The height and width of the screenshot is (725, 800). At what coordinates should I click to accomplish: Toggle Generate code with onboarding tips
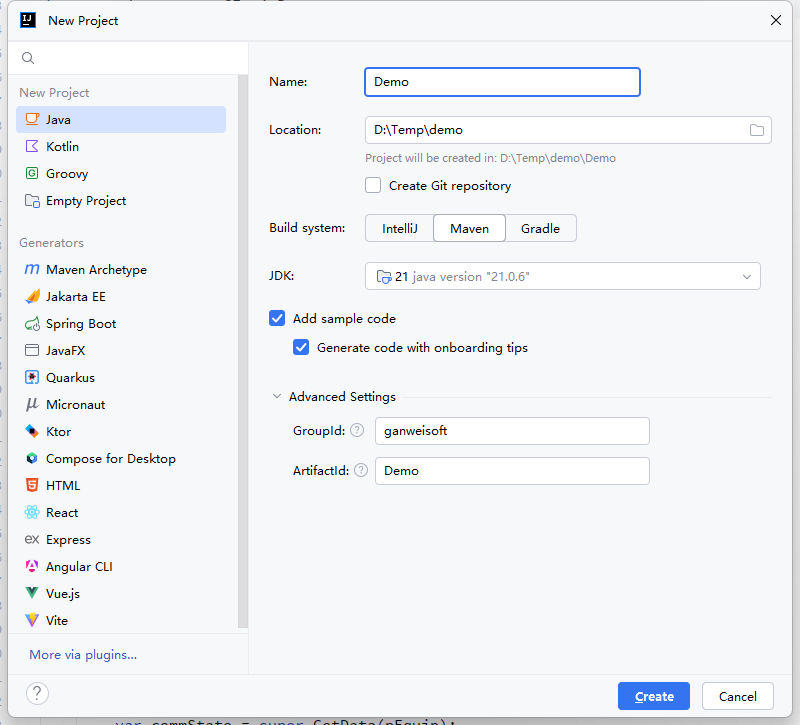pos(301,348)
